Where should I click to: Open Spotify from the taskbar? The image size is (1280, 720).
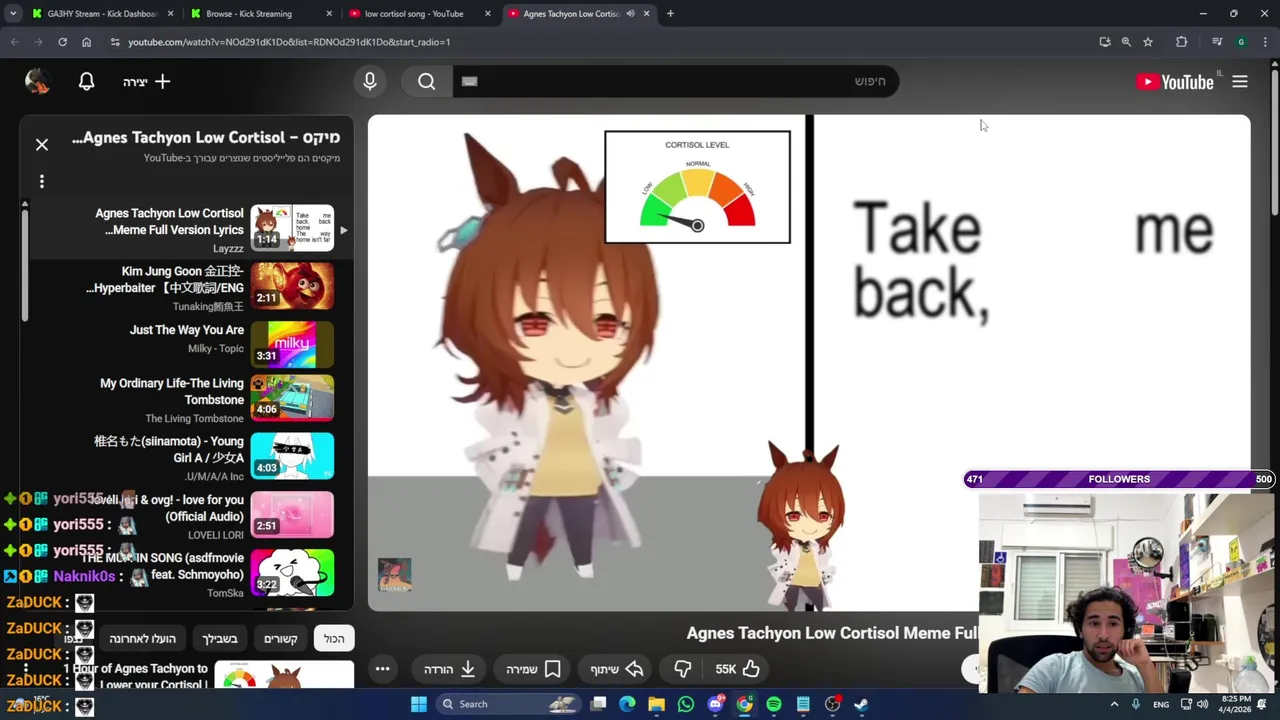pos(774,704)
